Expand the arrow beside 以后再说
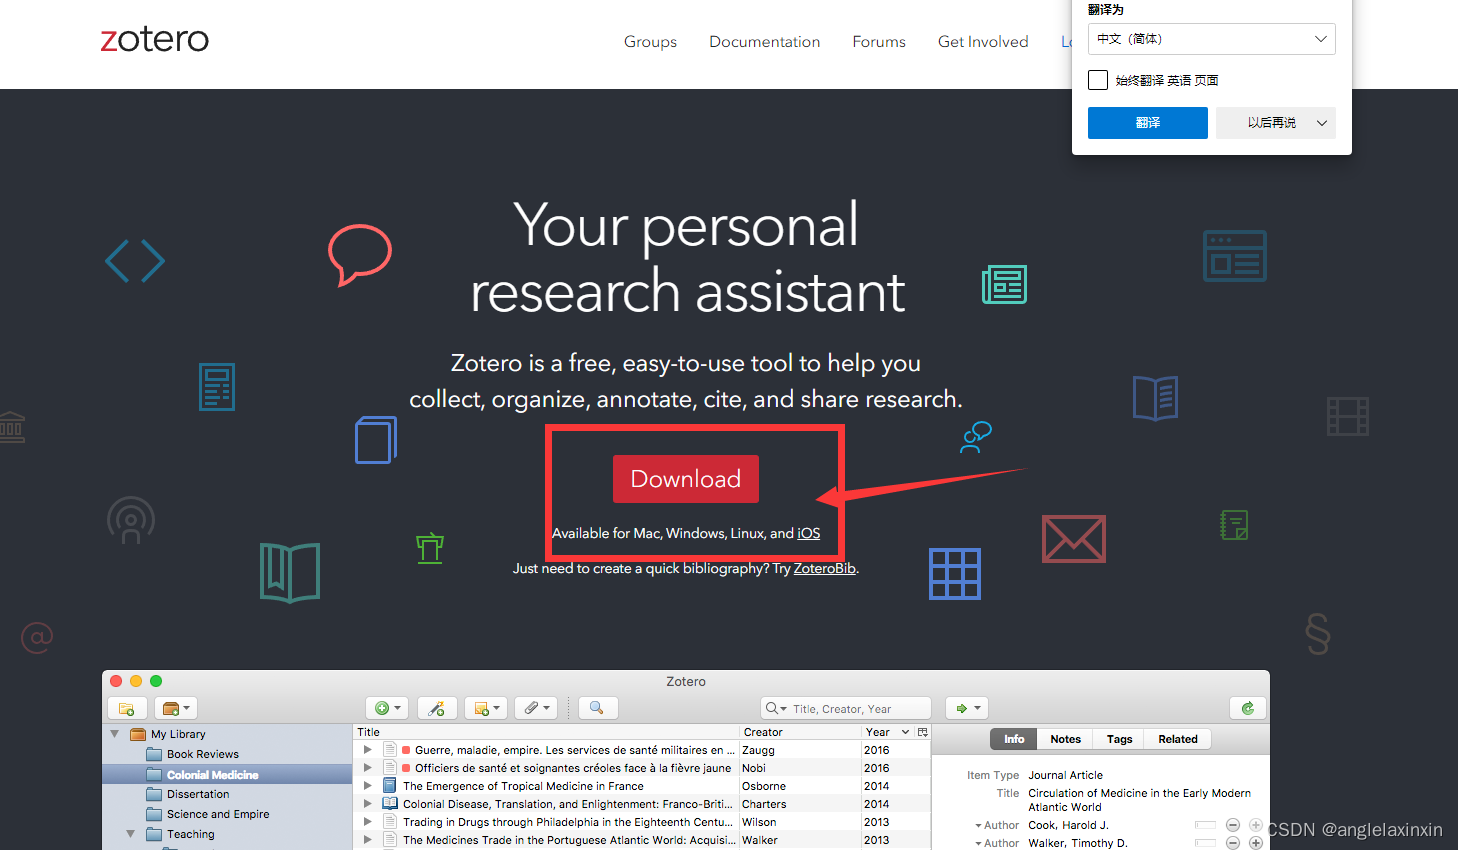 point(1322,123)
